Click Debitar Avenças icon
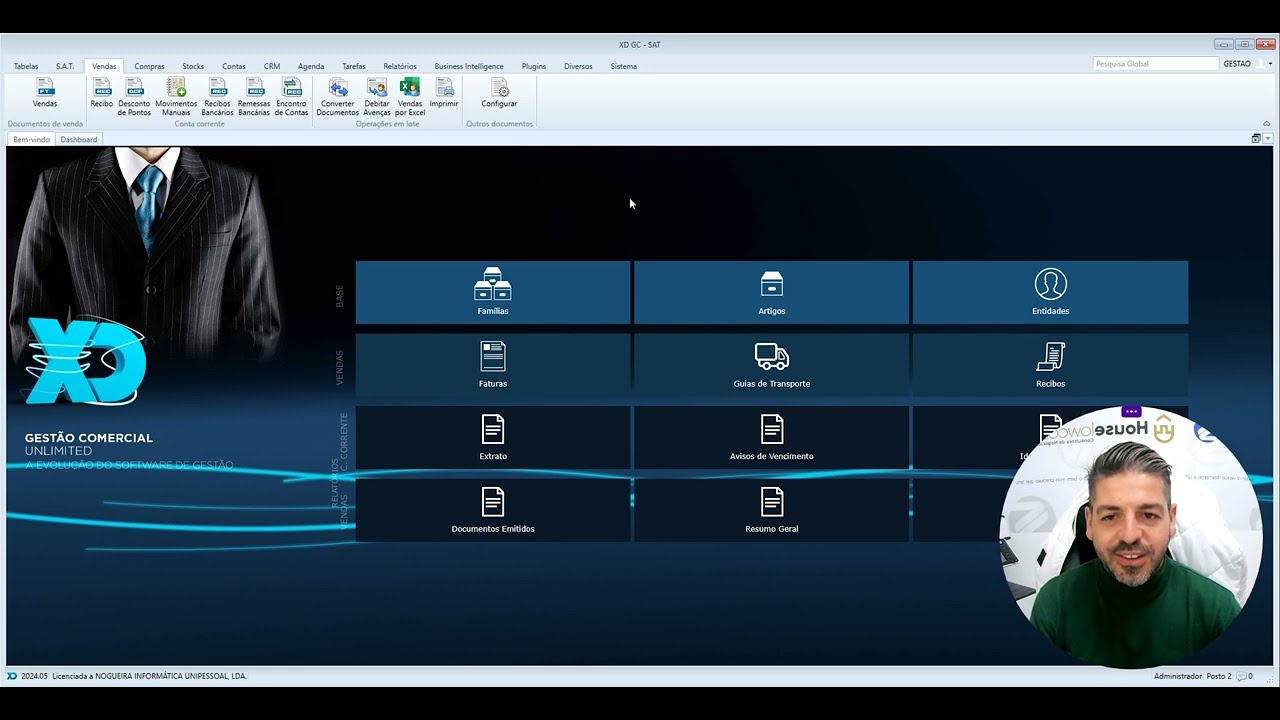 coord(377,97)
